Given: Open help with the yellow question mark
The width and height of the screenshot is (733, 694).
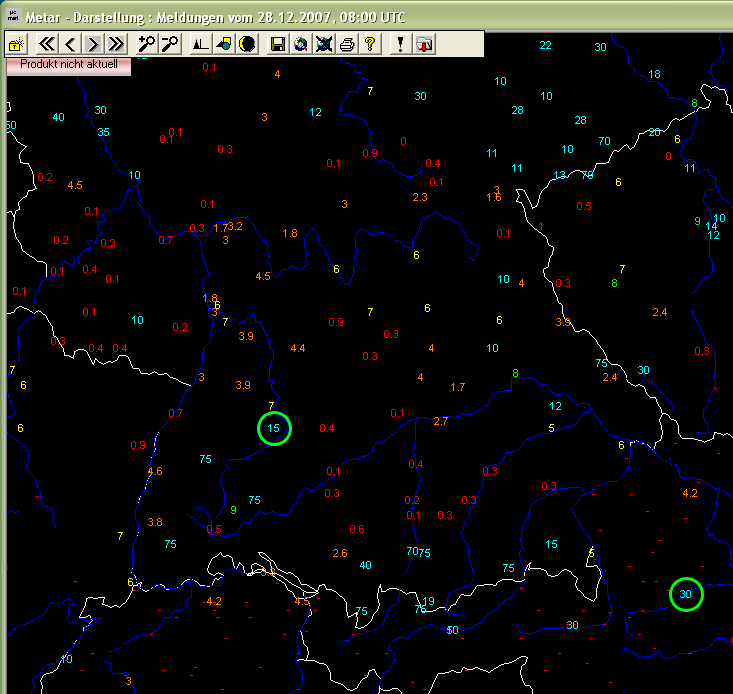Looking at the screenshot, I should click(369, 44).
